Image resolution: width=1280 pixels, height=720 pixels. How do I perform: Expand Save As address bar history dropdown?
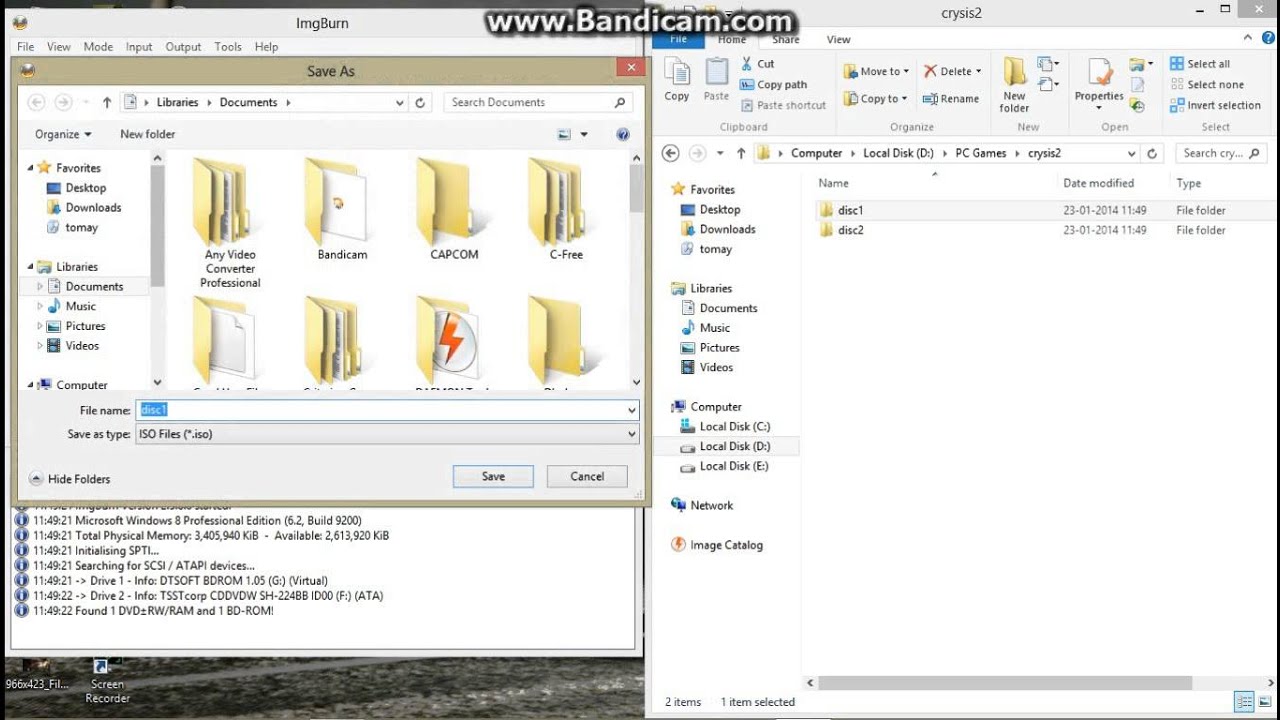coord(400,102)
